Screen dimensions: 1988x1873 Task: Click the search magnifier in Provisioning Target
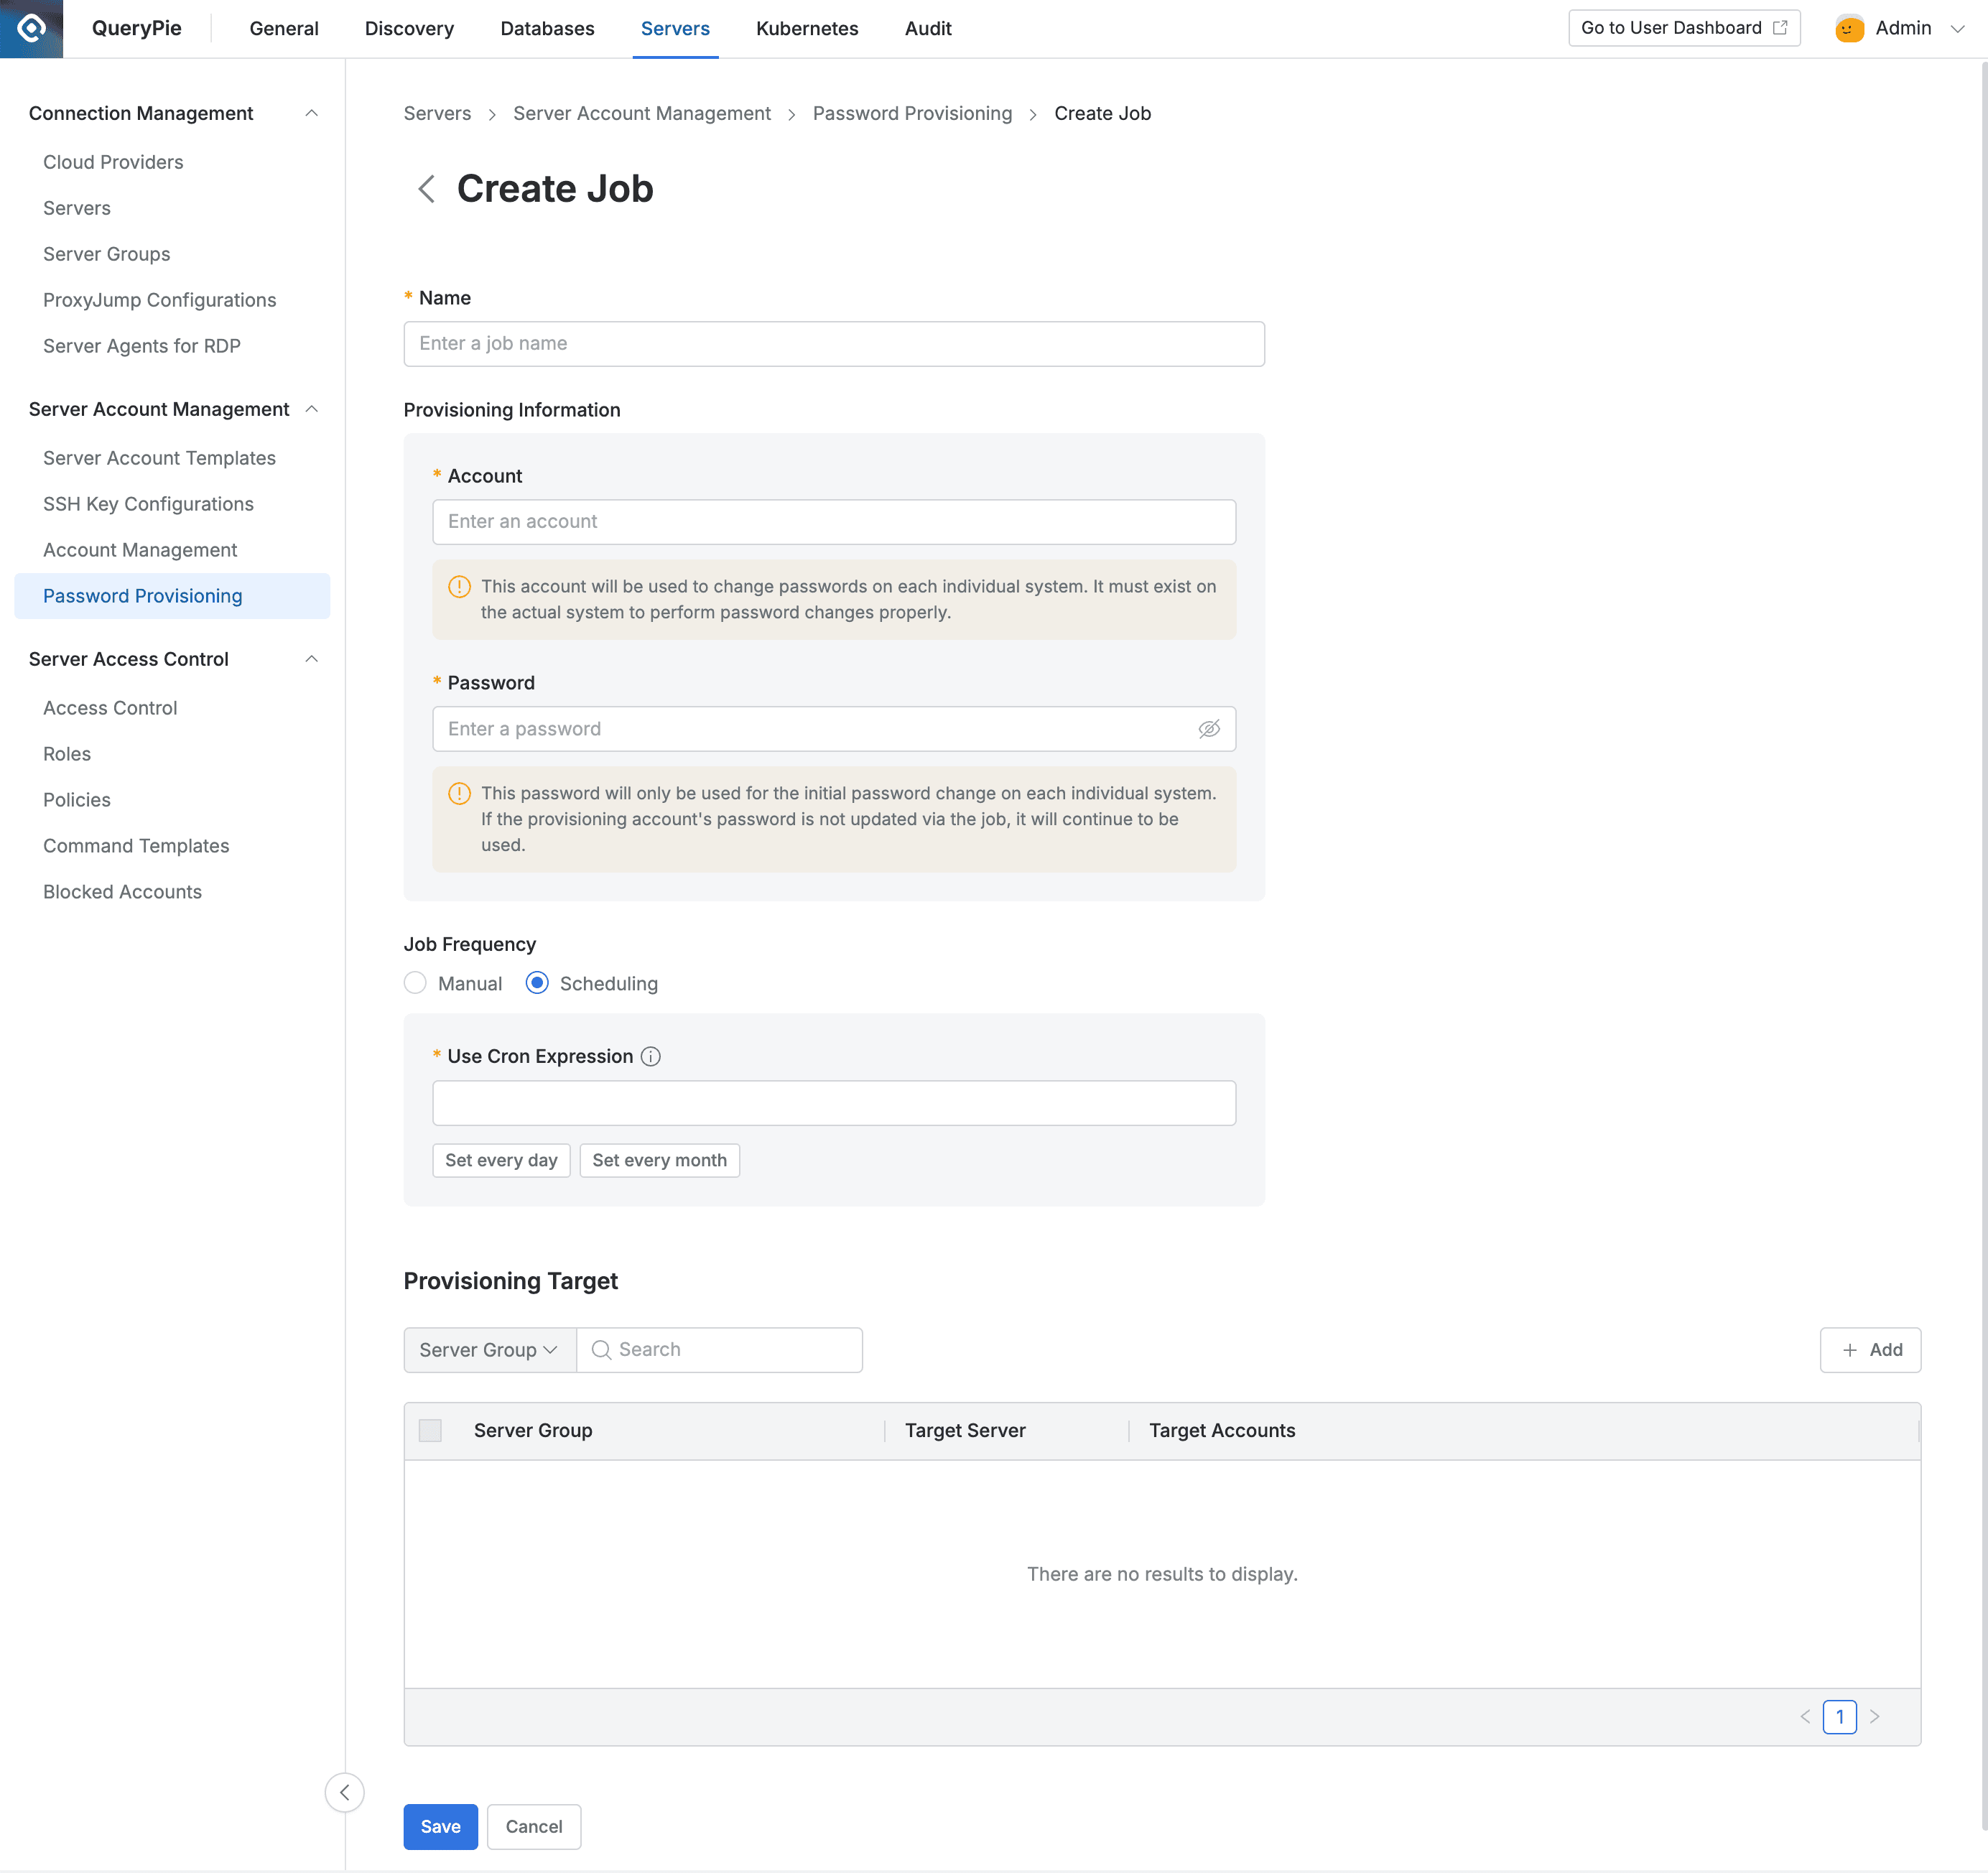pos(602,1349)
